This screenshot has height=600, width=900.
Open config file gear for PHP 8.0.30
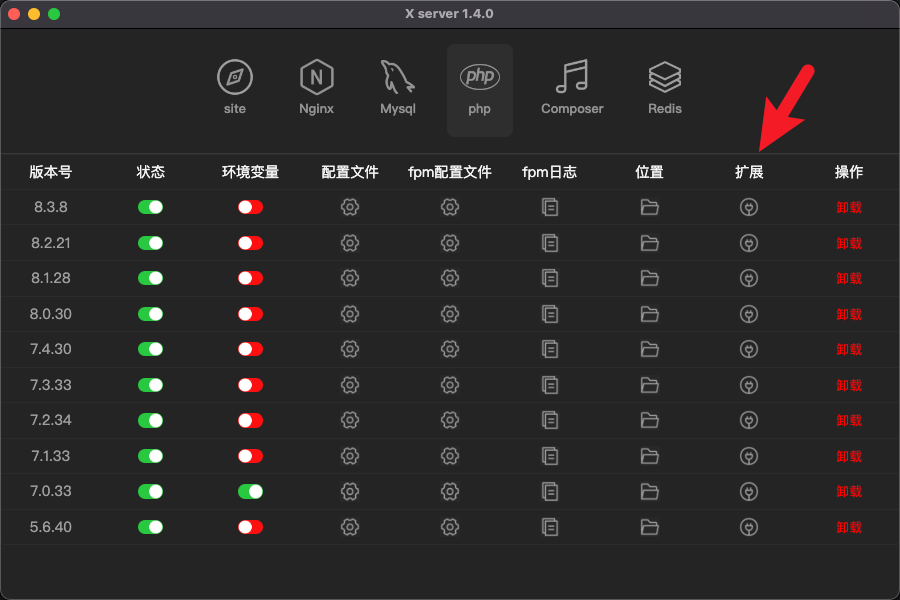tap(350, 314)
